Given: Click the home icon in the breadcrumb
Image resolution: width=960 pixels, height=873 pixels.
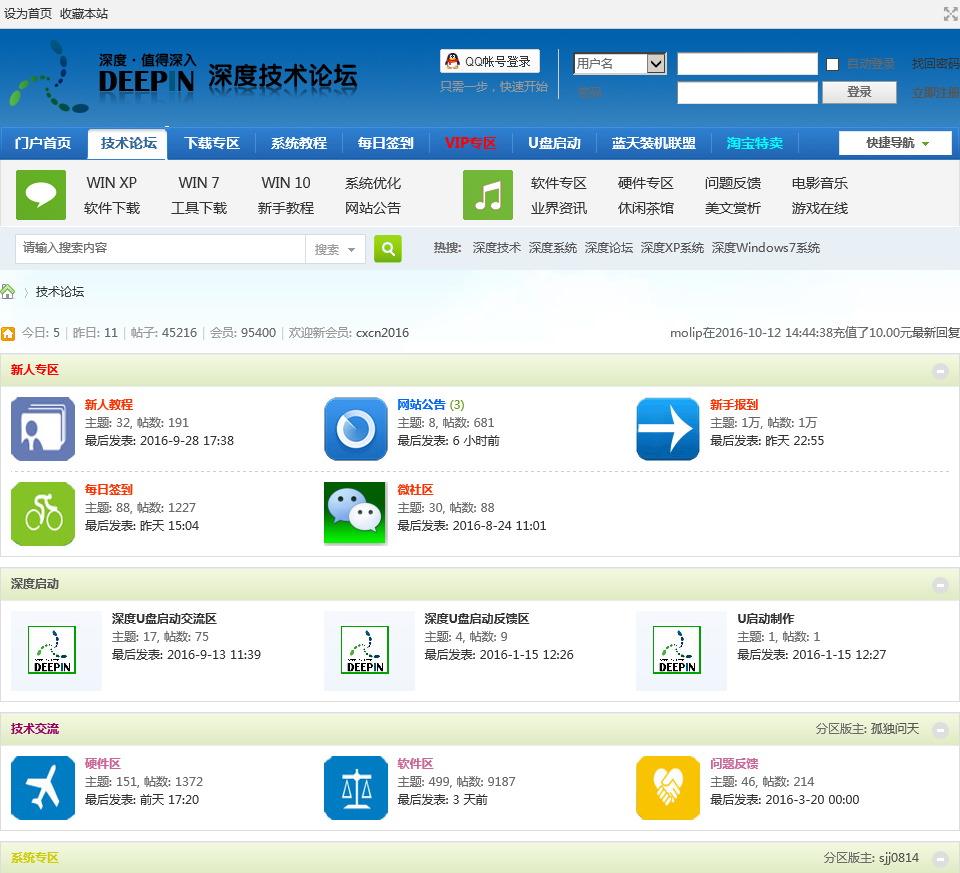Looking at the screenshot, I should coord(7,291).
